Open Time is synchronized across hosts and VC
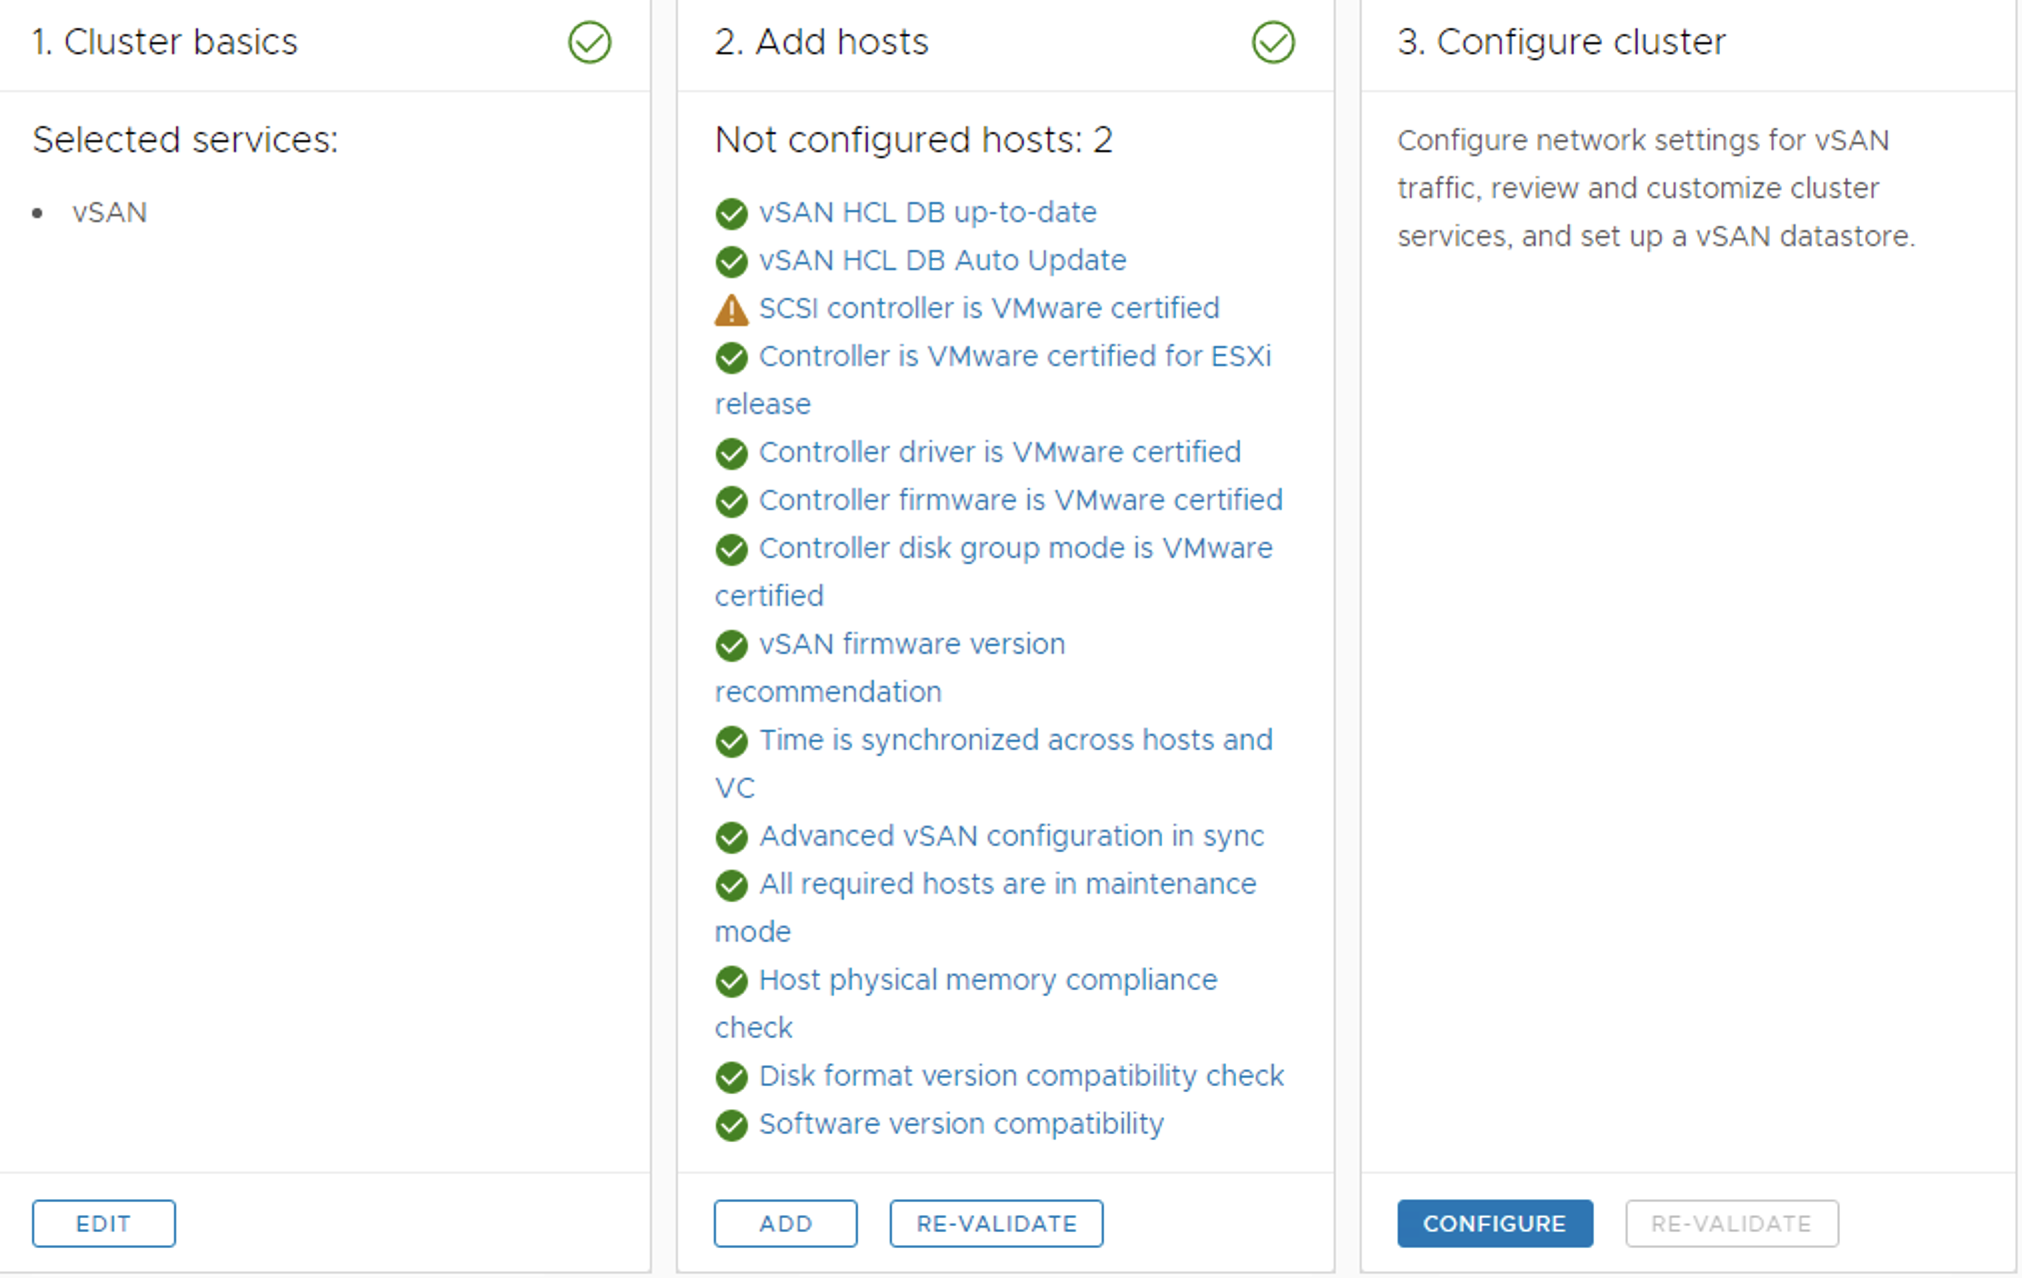Image resolution: width=2022 pixels, height=1278 pixels. coord(994,764)
